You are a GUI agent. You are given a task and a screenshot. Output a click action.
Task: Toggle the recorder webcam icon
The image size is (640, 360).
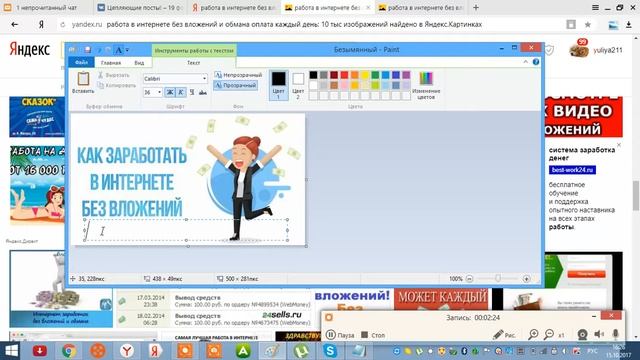pos(582,335)
